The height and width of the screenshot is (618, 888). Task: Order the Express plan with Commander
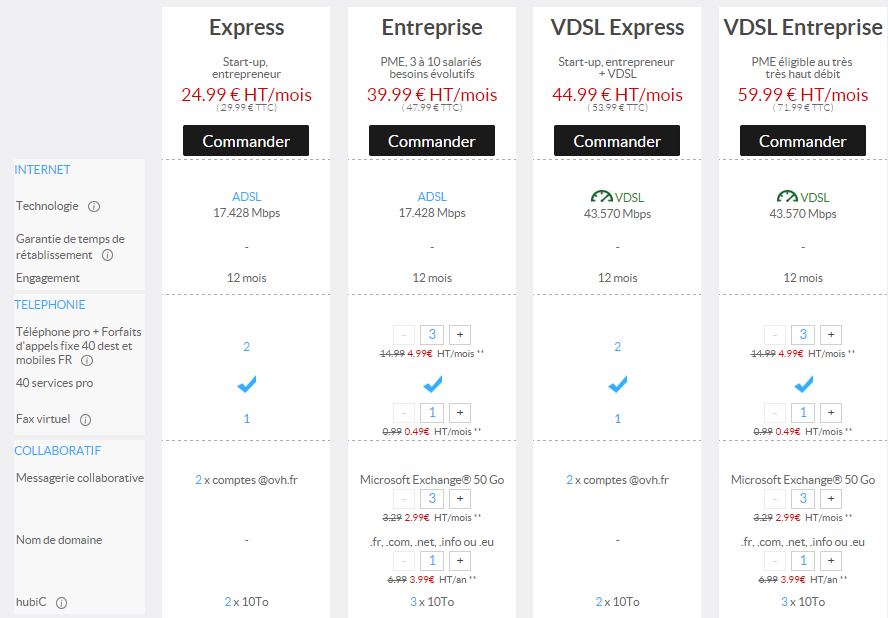[x=246, y=141]
